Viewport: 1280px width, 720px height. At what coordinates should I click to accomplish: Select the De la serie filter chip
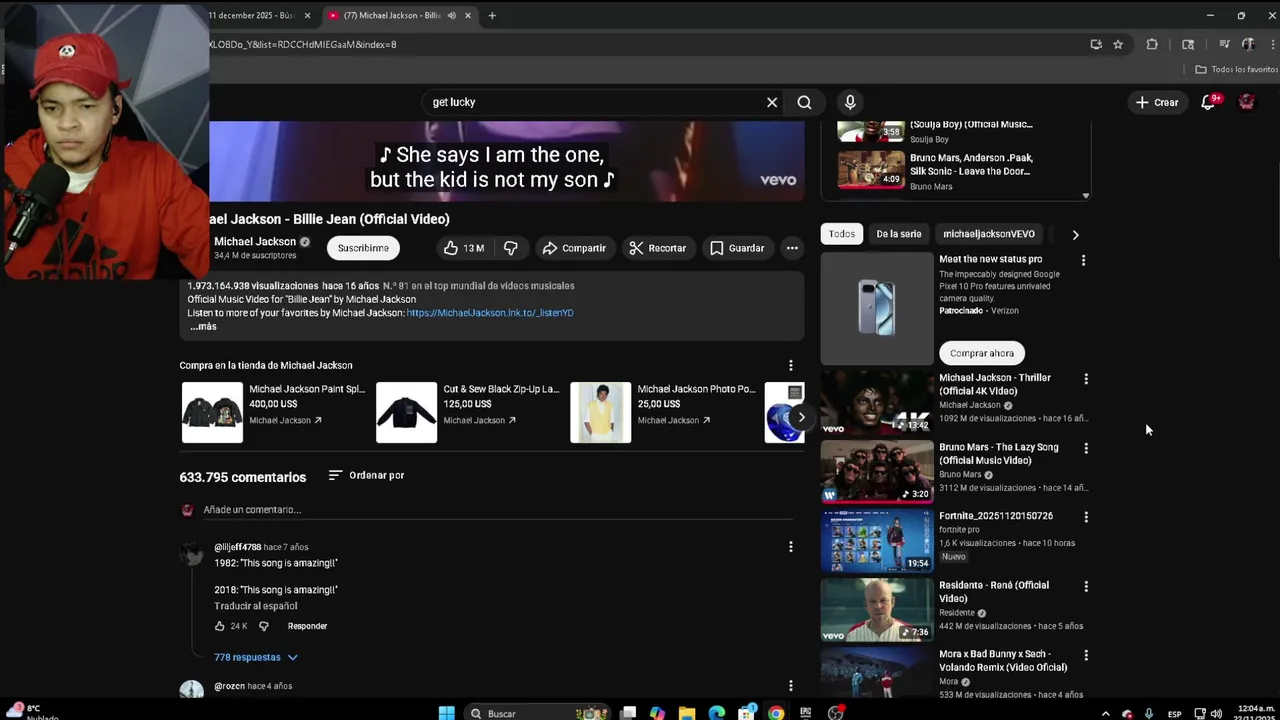(899, 234)
